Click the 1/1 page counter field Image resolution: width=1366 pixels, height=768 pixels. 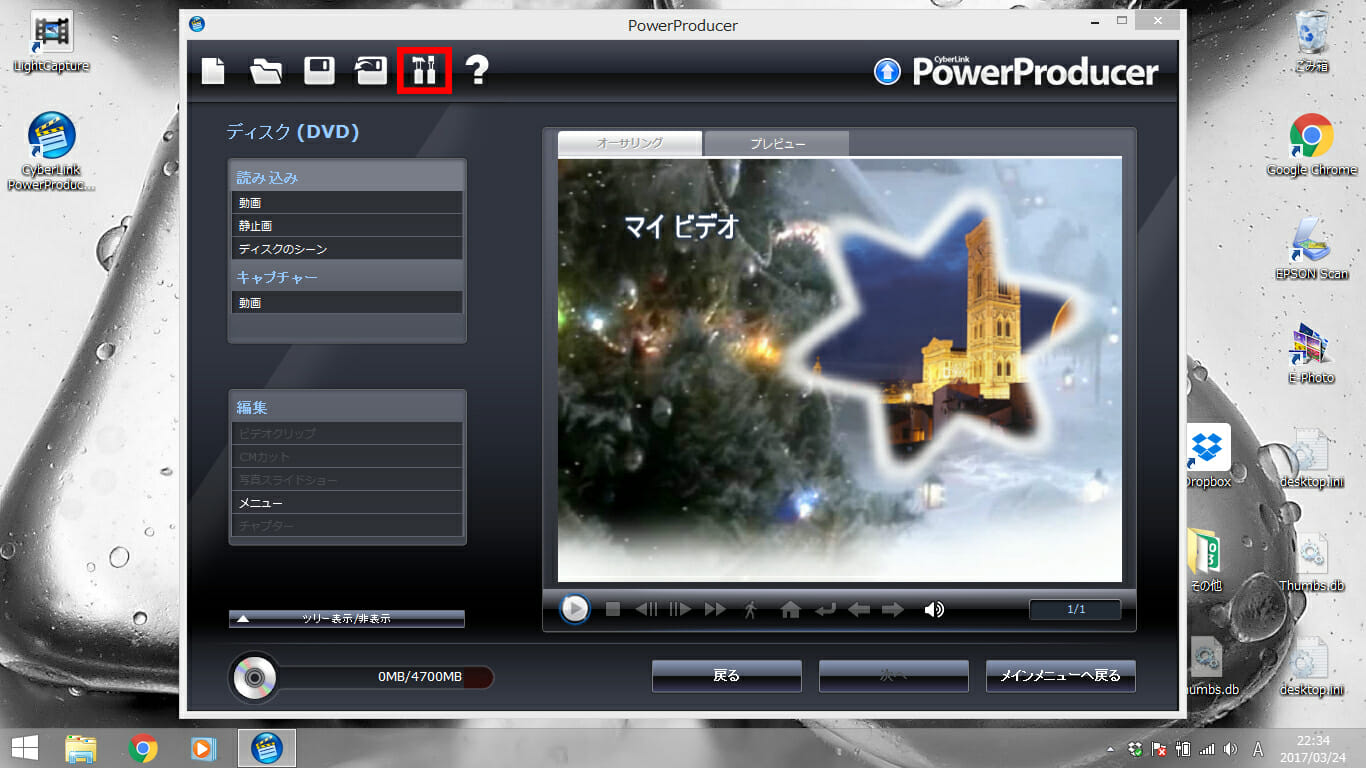tap(1076, 609)
